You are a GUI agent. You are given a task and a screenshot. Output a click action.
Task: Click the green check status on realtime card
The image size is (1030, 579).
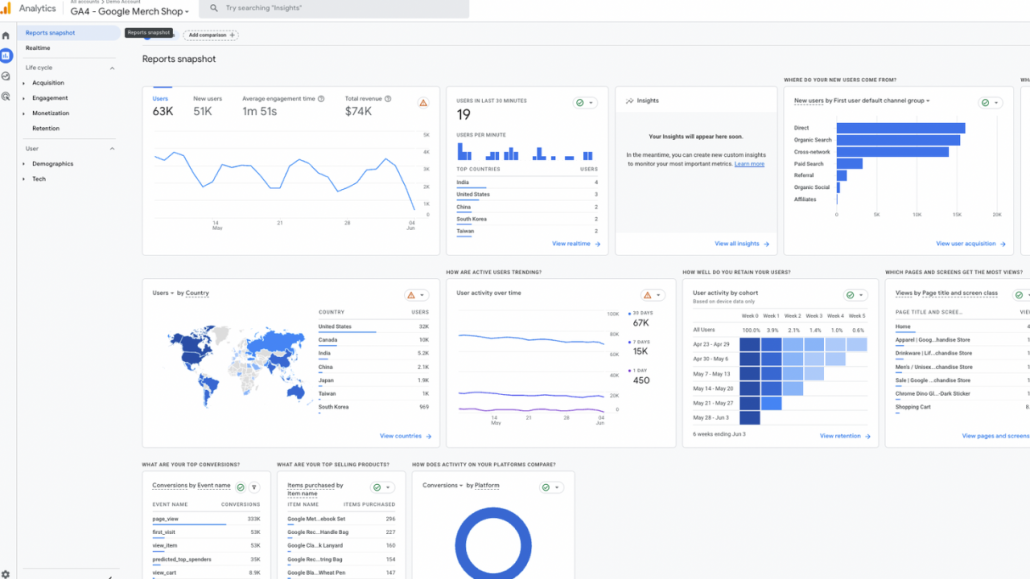(x=579, y=103)
